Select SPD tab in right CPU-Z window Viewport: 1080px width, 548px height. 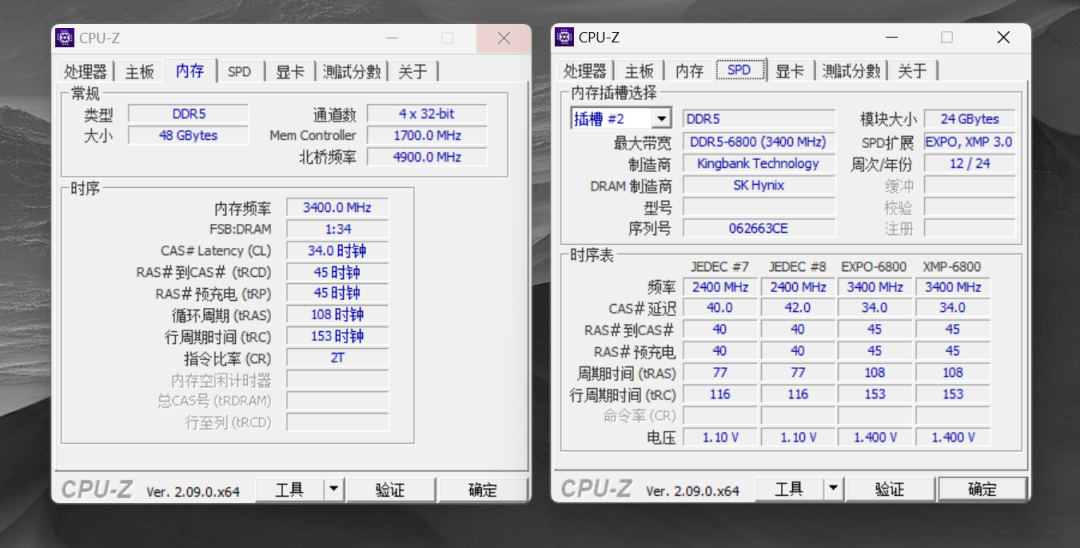click(x=740, y=70)
